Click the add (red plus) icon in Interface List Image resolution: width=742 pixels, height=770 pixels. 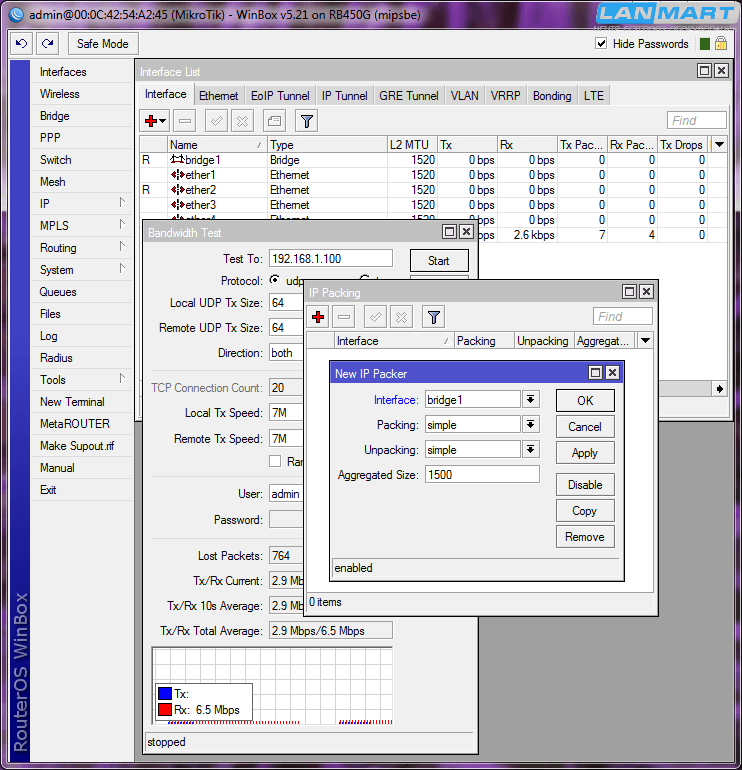coord(155,121)
